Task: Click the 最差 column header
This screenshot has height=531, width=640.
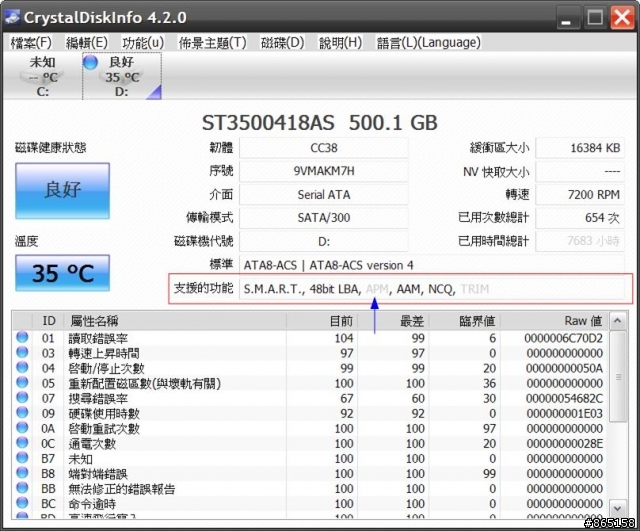Action: (393, 321)
